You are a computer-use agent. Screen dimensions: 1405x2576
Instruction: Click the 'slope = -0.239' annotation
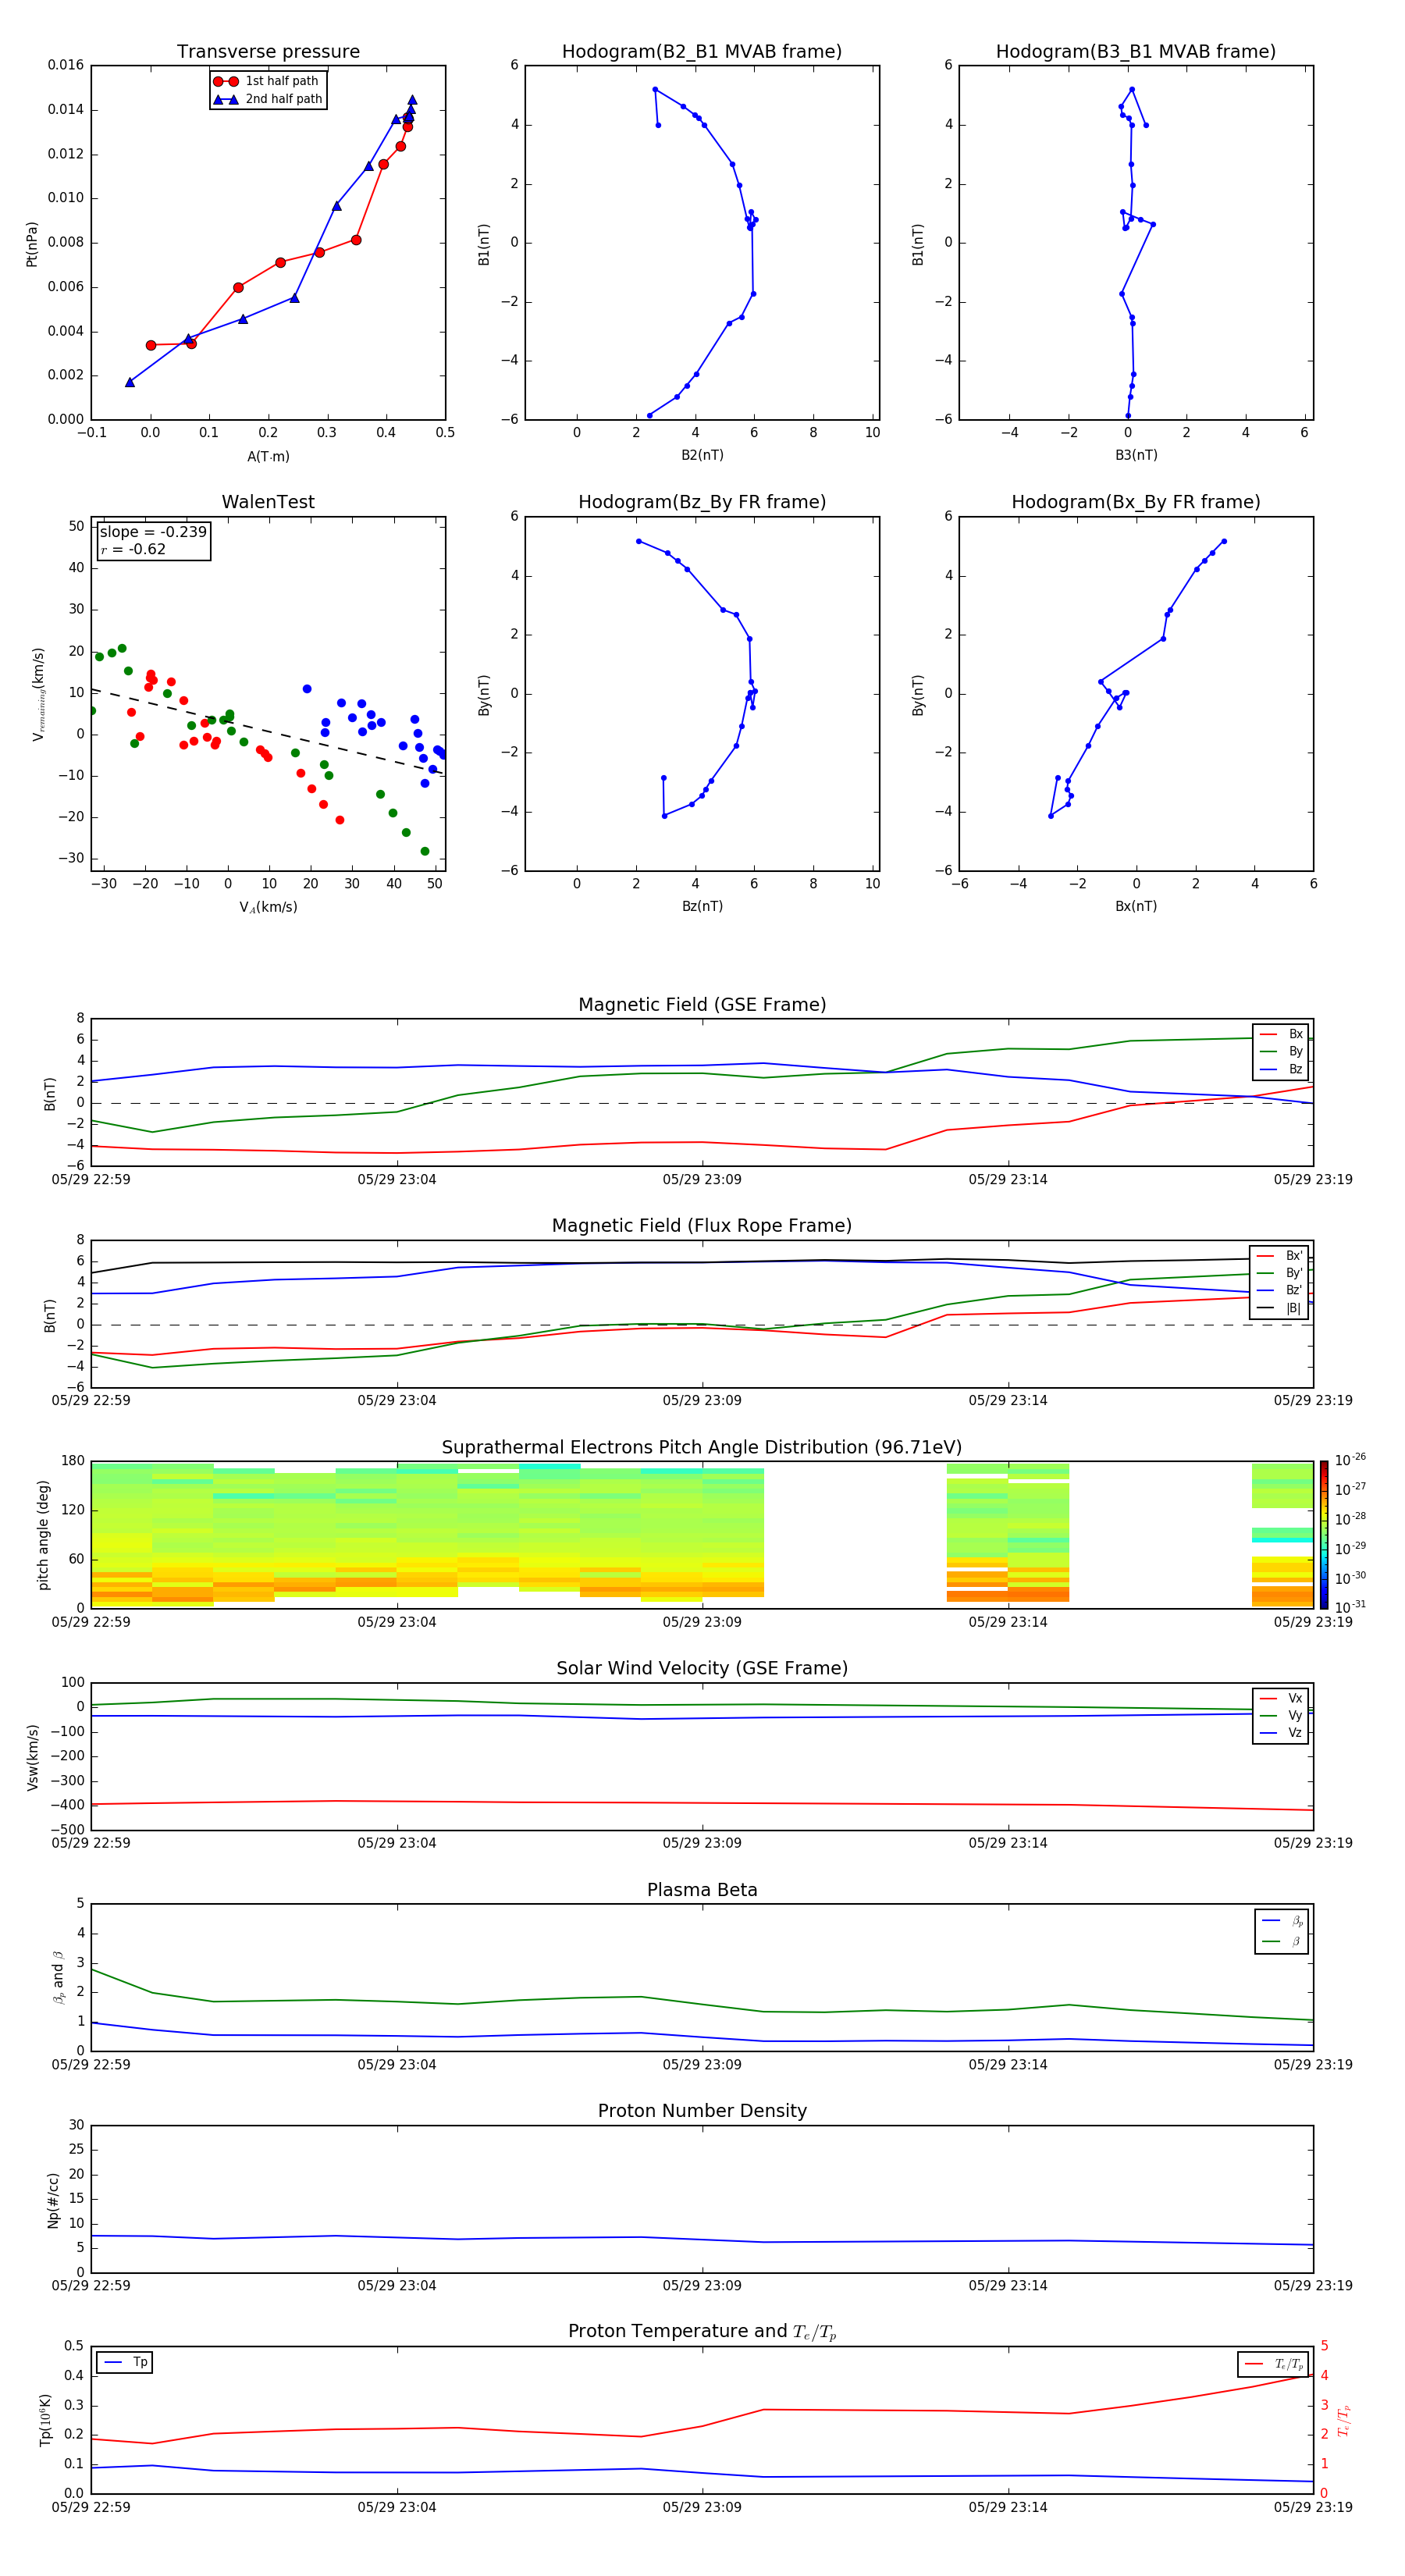coord(153,532)
